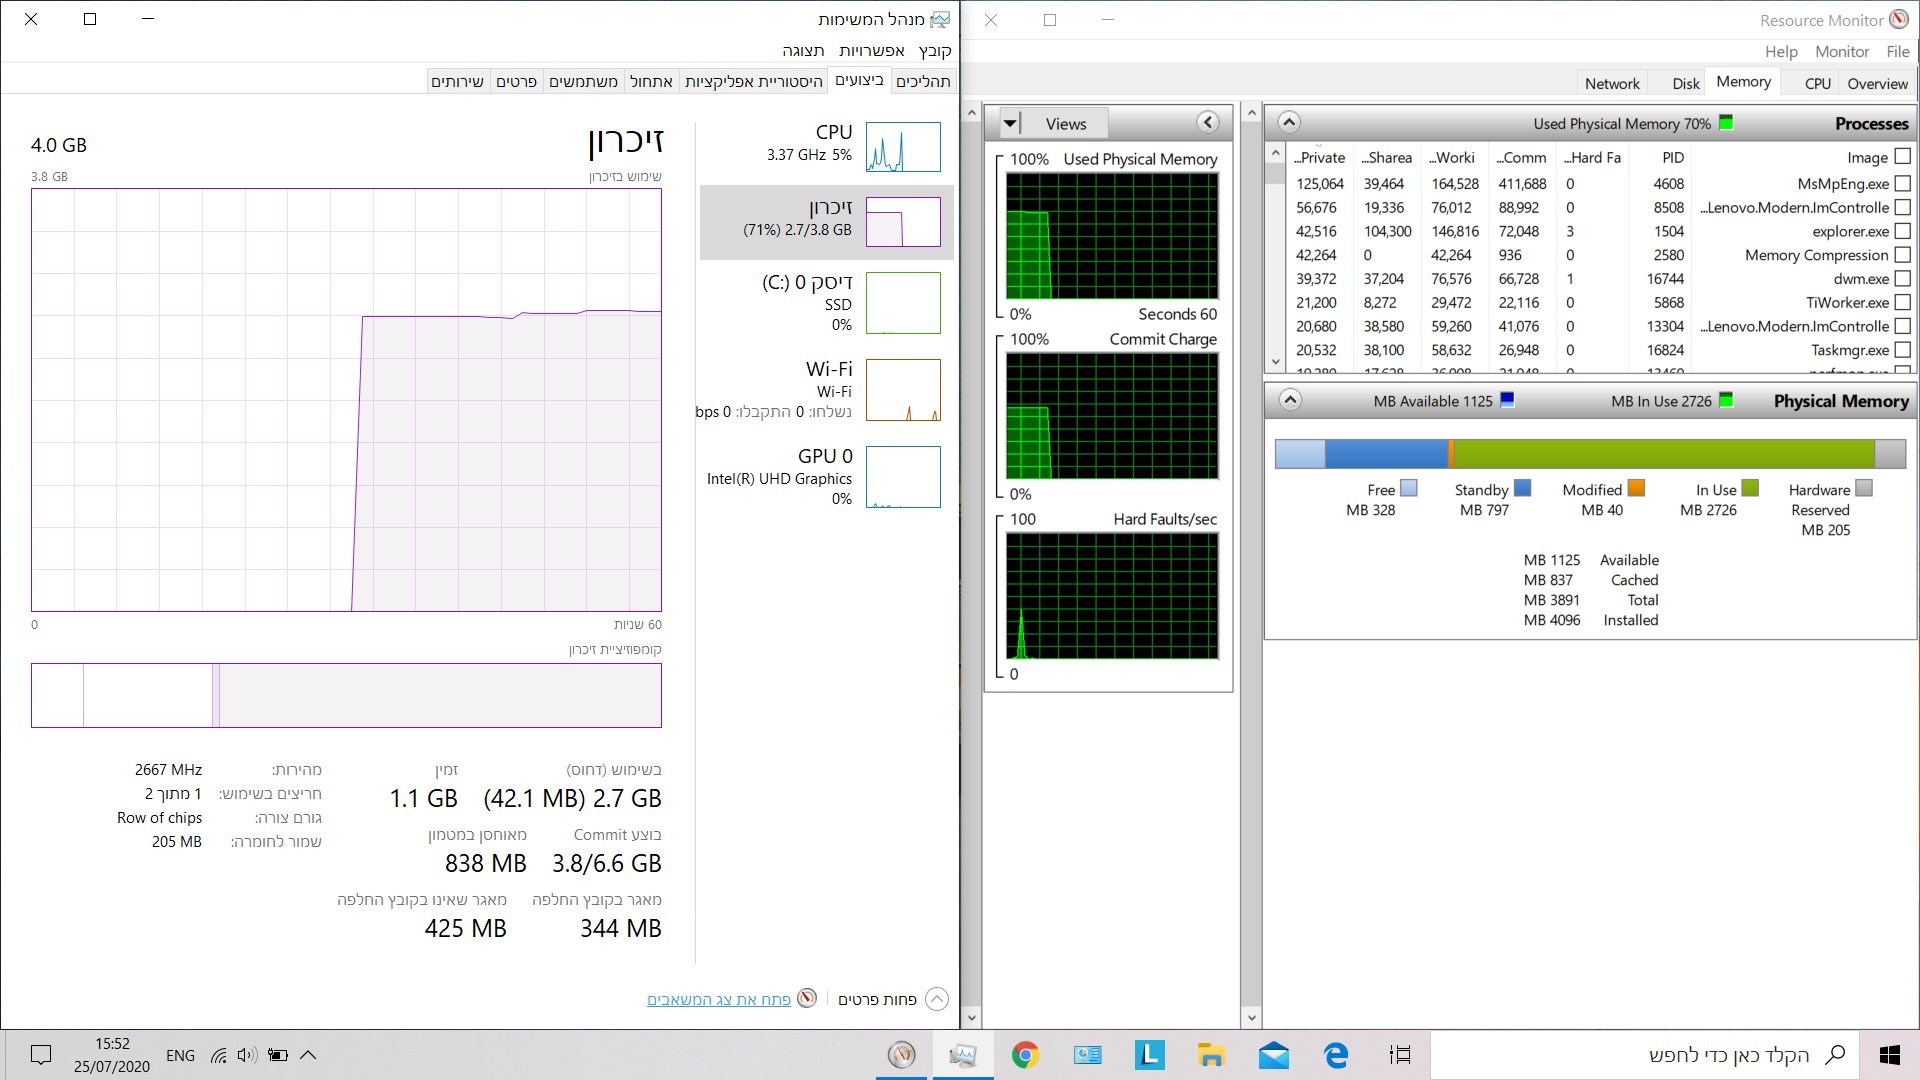Open the Monitor menu

1841,52
